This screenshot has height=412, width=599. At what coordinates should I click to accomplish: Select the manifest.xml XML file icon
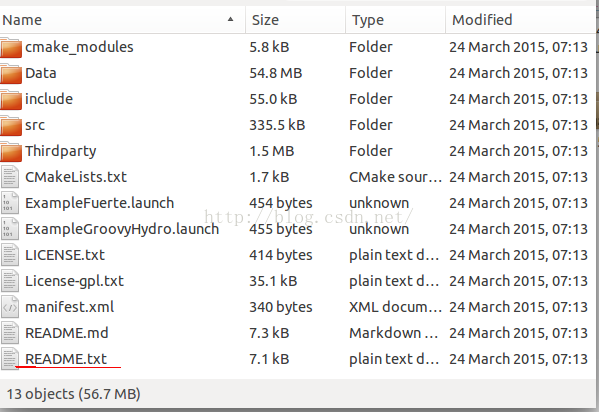point(10,307)
